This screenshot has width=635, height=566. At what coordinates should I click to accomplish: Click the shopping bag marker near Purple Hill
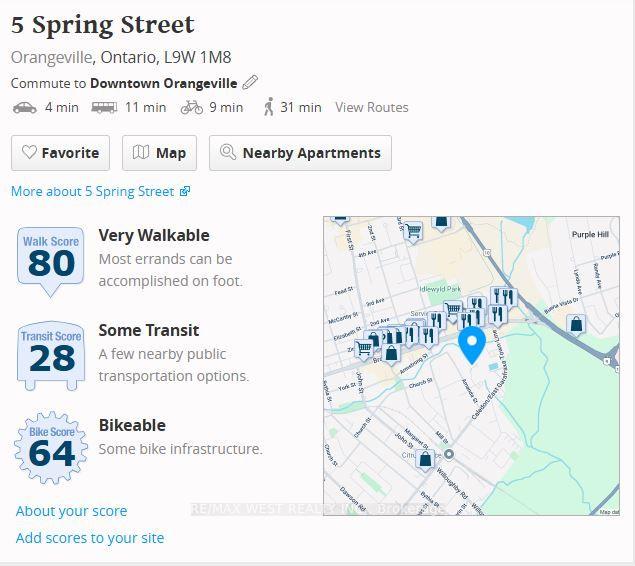tap(576, 325)
